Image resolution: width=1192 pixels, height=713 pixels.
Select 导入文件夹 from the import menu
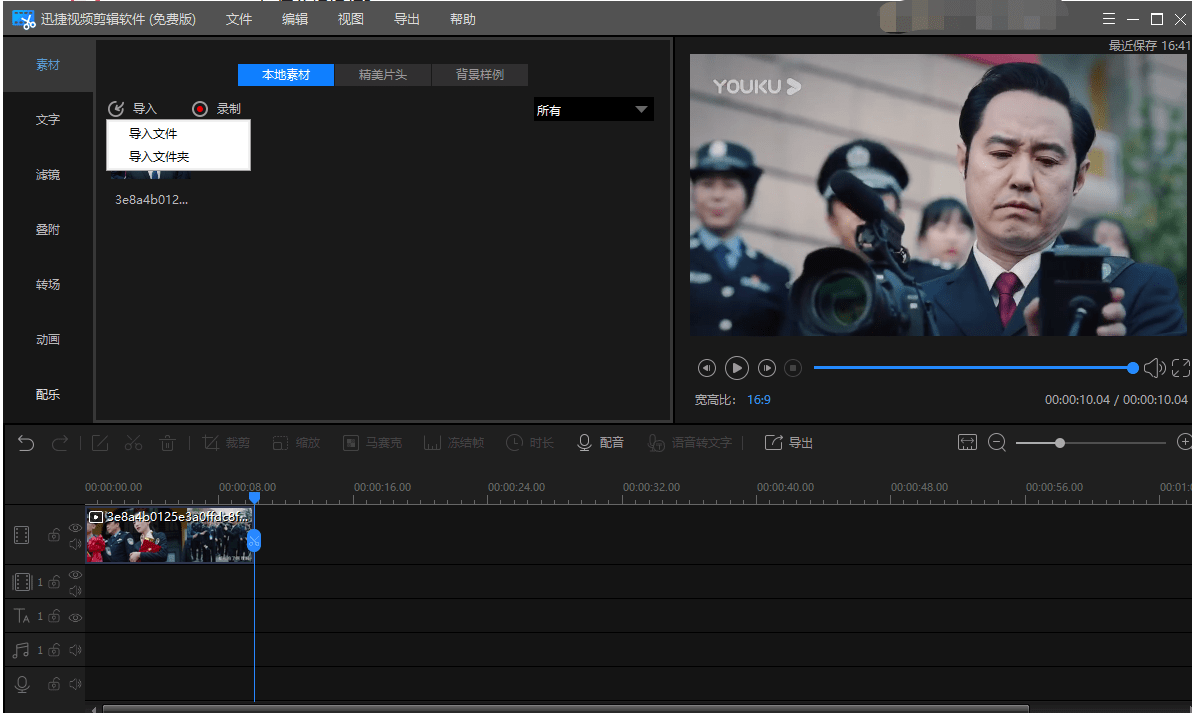click(x=159, y=157)
